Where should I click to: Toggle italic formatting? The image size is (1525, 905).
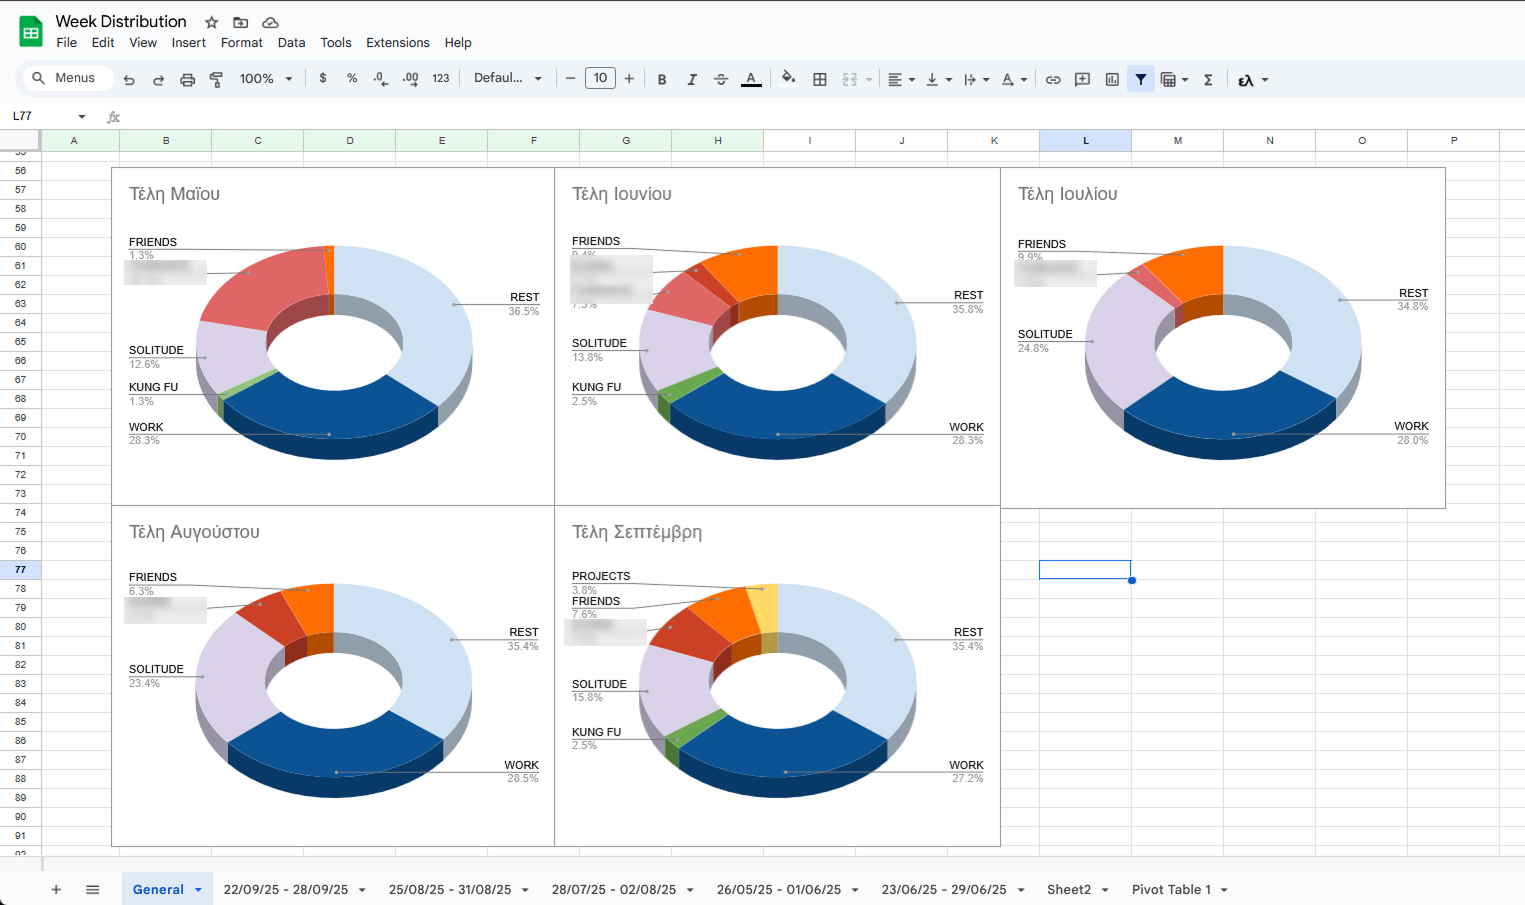[692, 78]
